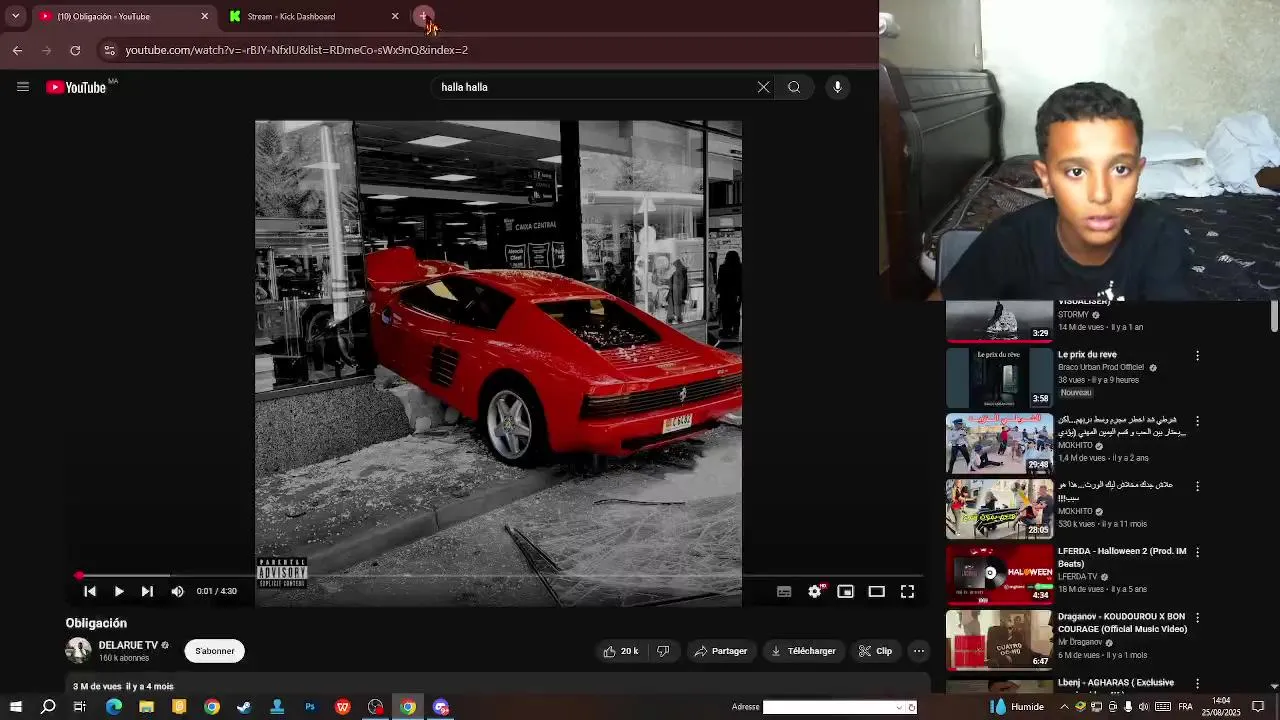Subscribe with S'abonner button
The height and width of the screenshot is (720, 1280).
[x=214, y=651]
